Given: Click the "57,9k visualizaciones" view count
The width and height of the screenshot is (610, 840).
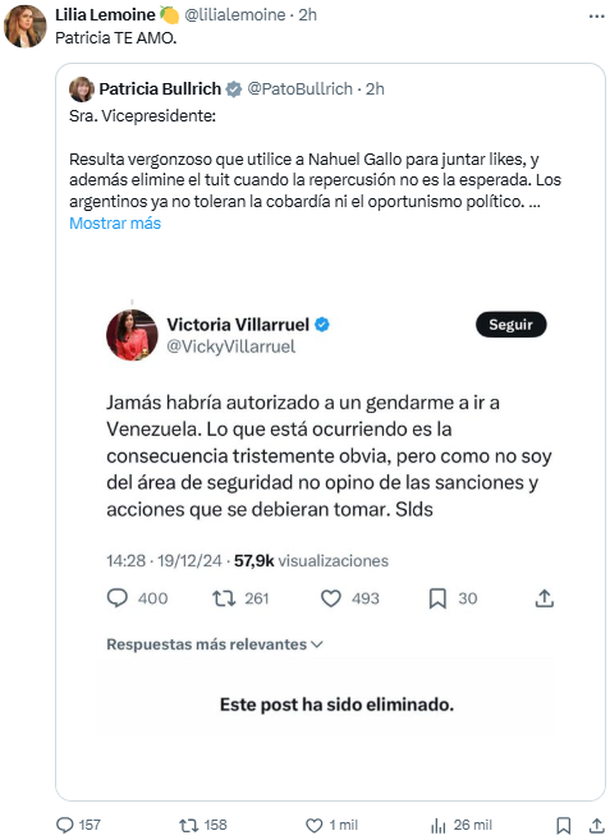Looking at the screenshot, I should 311,561.
